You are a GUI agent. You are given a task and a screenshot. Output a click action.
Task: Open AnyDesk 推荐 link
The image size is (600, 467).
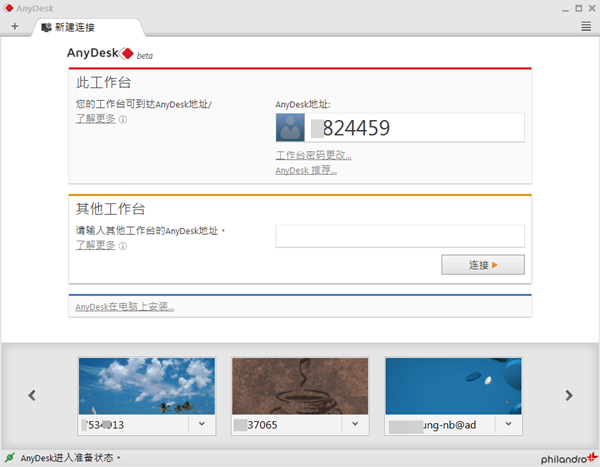(x=306, y=170)
